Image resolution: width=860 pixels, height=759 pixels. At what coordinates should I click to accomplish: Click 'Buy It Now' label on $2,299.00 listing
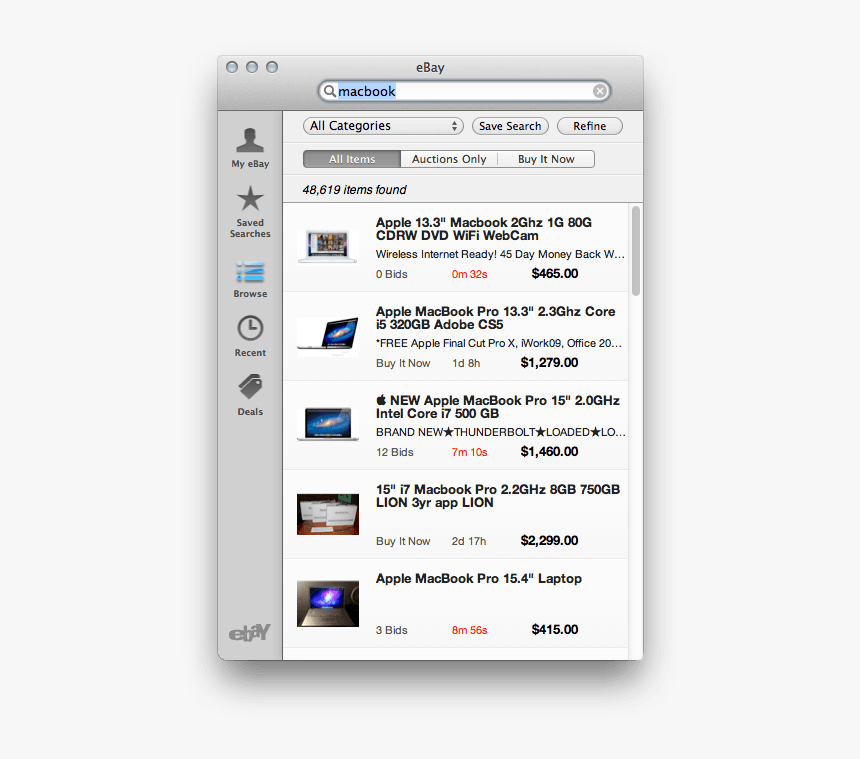point(403,541)
